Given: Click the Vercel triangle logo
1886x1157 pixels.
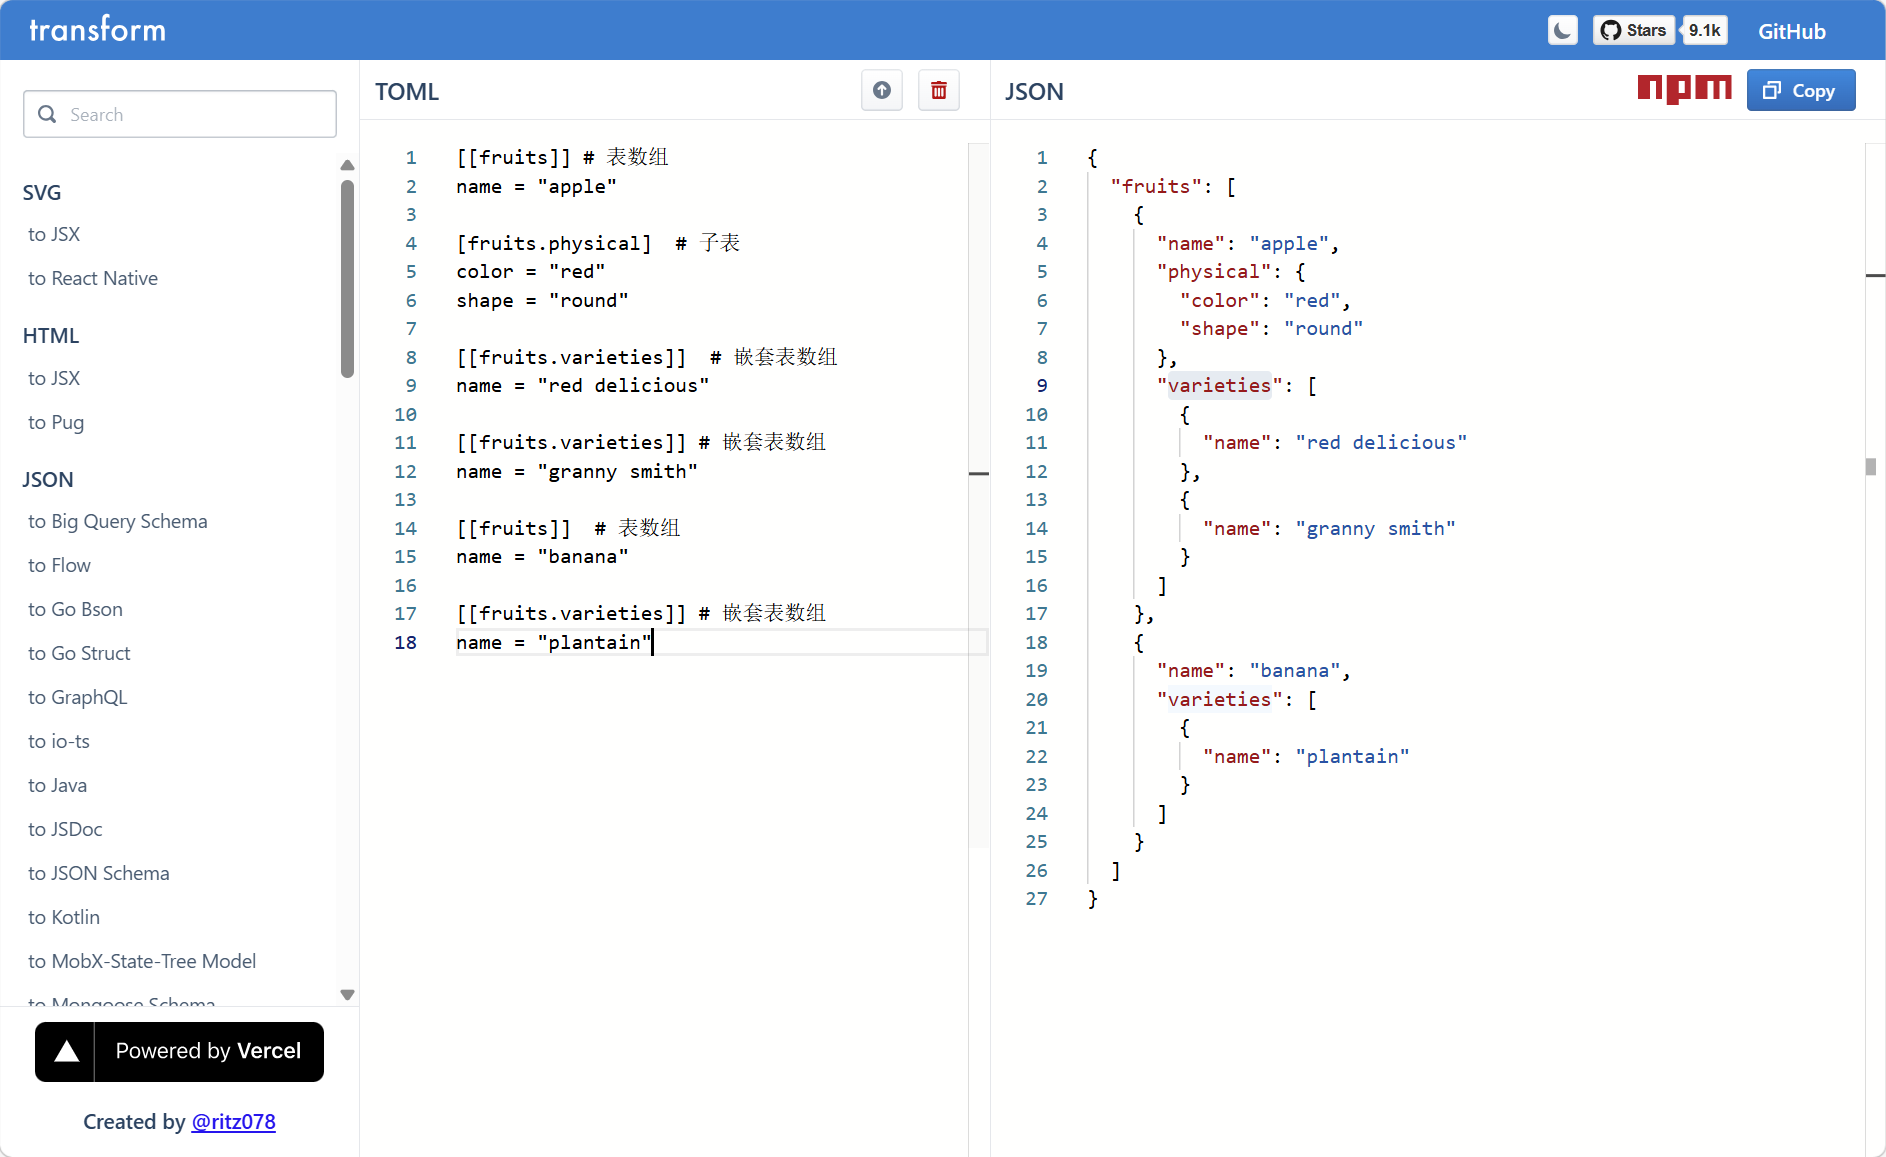Looking at the screenshot, I should [66, 1051].
